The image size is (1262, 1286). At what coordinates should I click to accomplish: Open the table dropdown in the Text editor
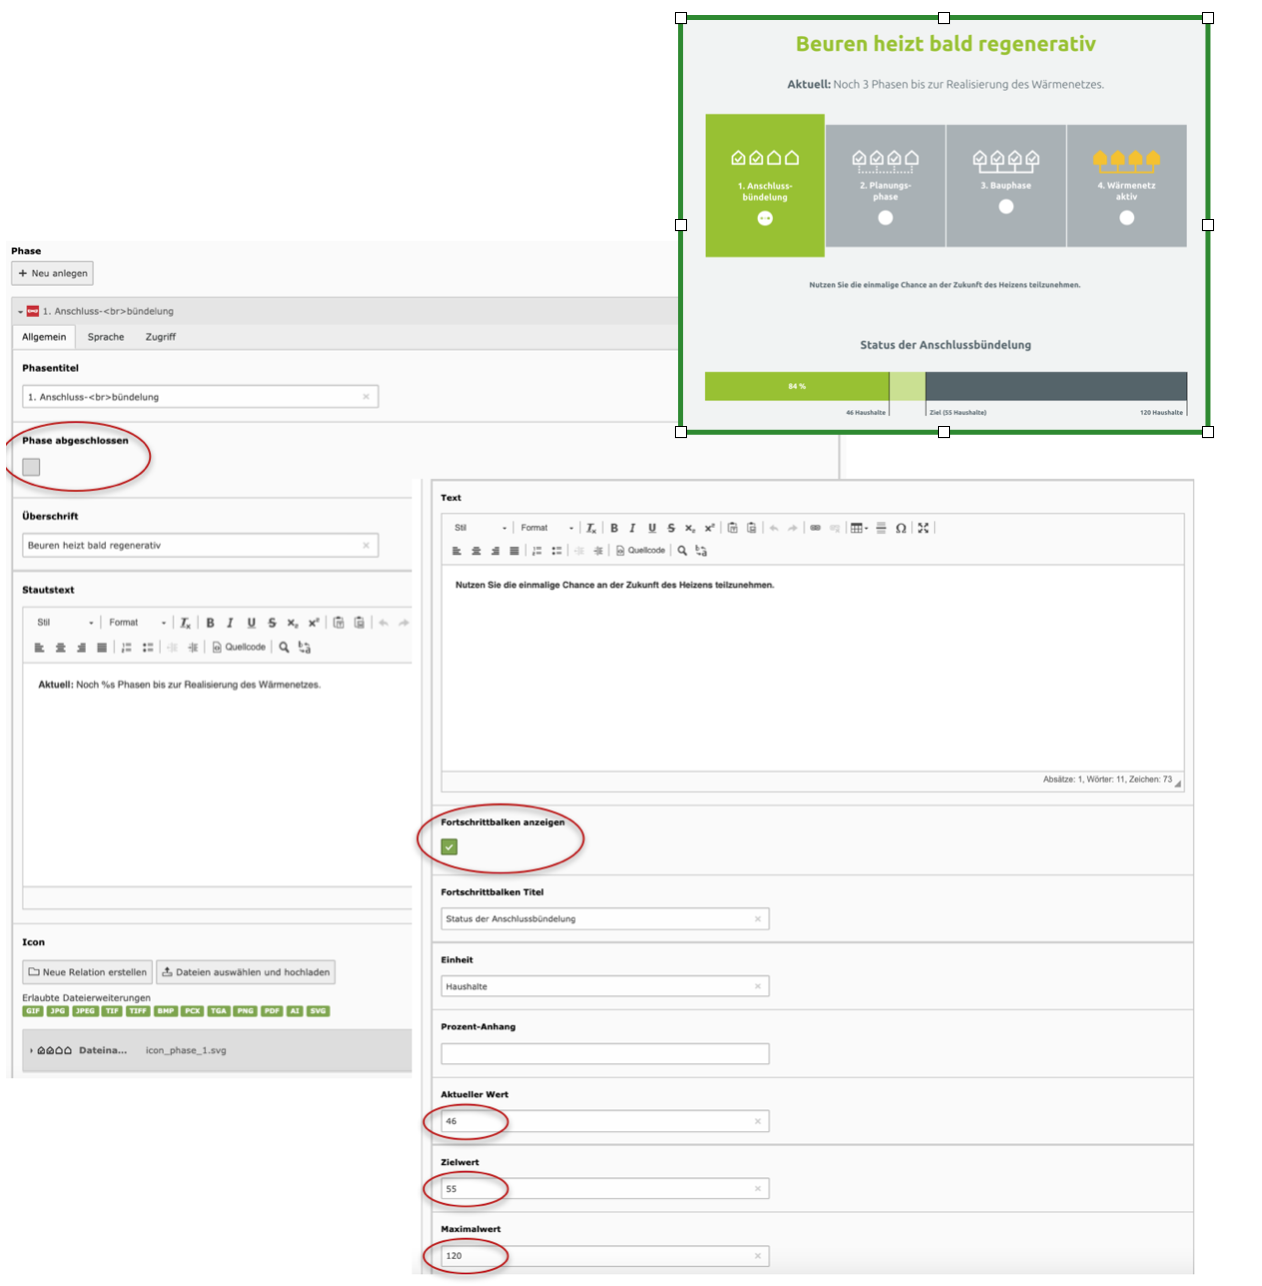click(x=859, y=528)
